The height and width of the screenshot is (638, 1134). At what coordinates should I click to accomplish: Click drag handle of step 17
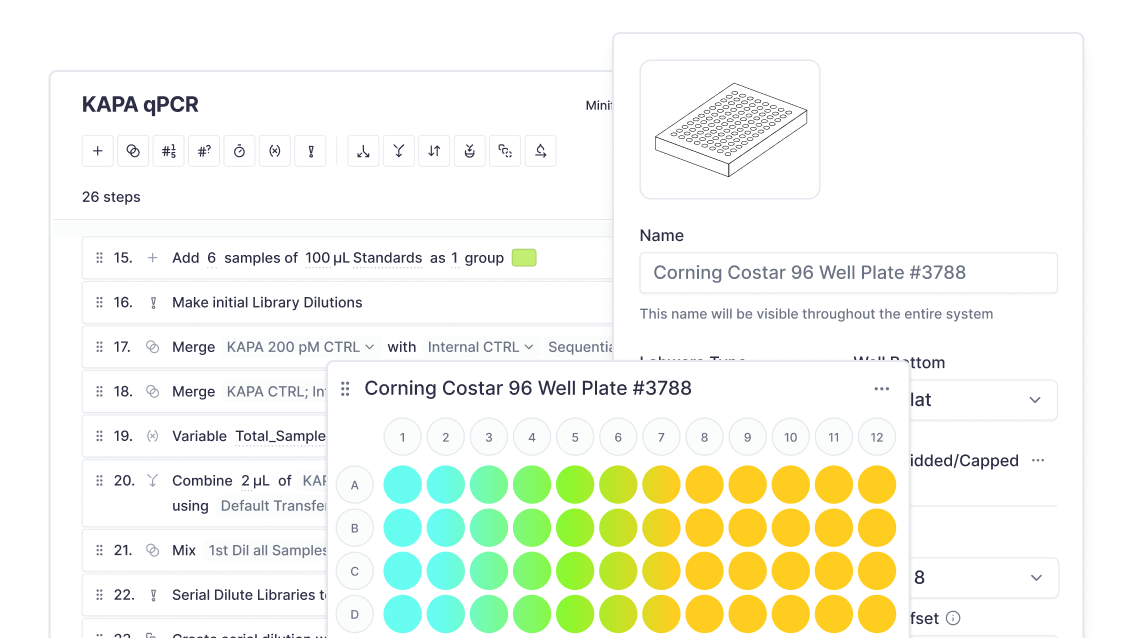[x=99, y=347]
